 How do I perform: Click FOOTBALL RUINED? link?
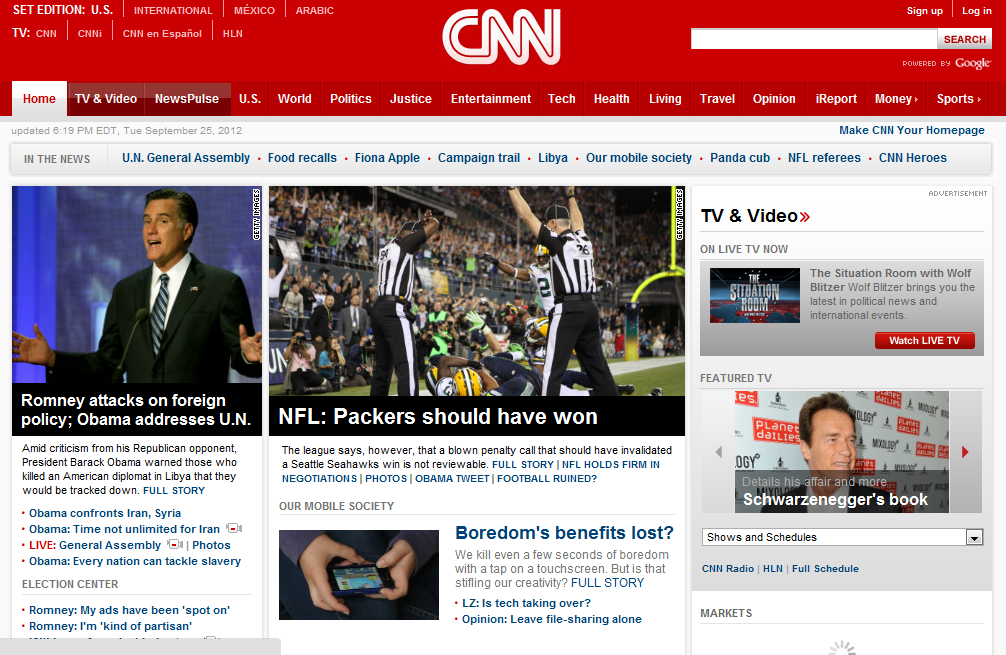click(547, 479)
